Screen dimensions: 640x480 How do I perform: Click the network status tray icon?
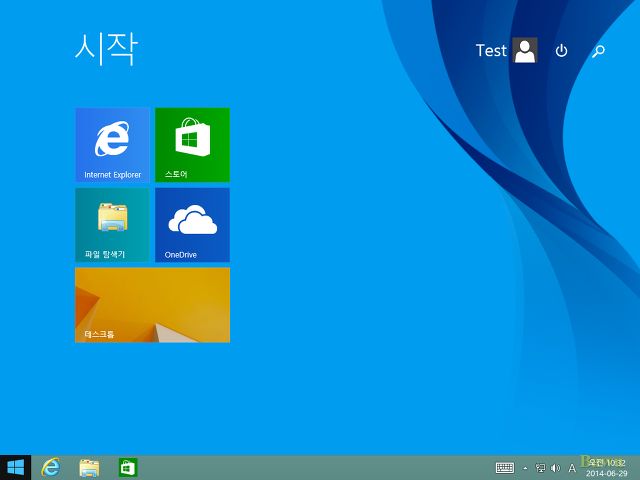coord(540,468)
